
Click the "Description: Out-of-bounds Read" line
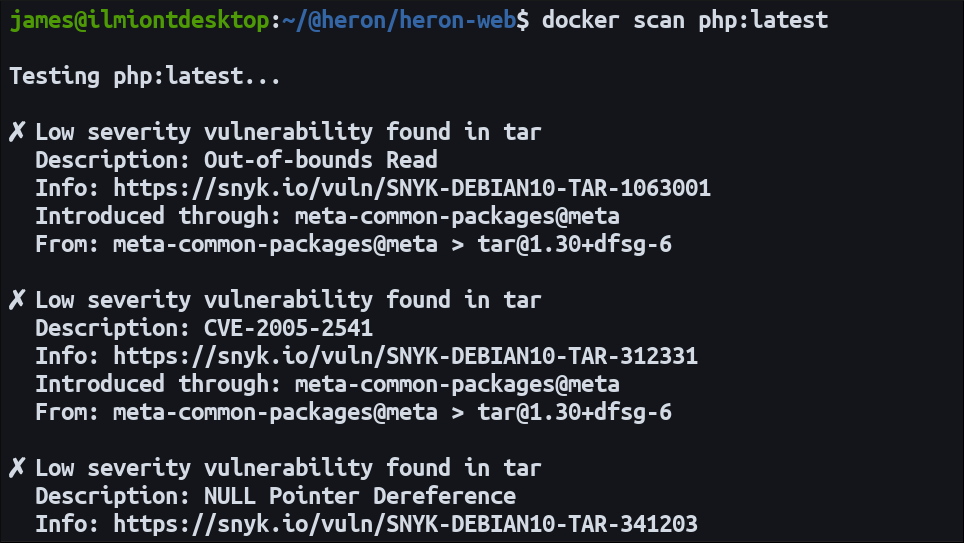coord(236,159)
